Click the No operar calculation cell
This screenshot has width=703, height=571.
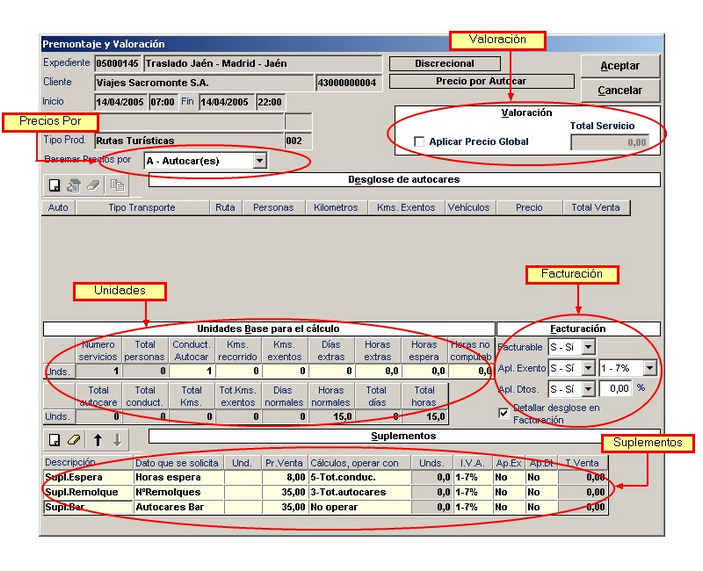pos(360,507)
